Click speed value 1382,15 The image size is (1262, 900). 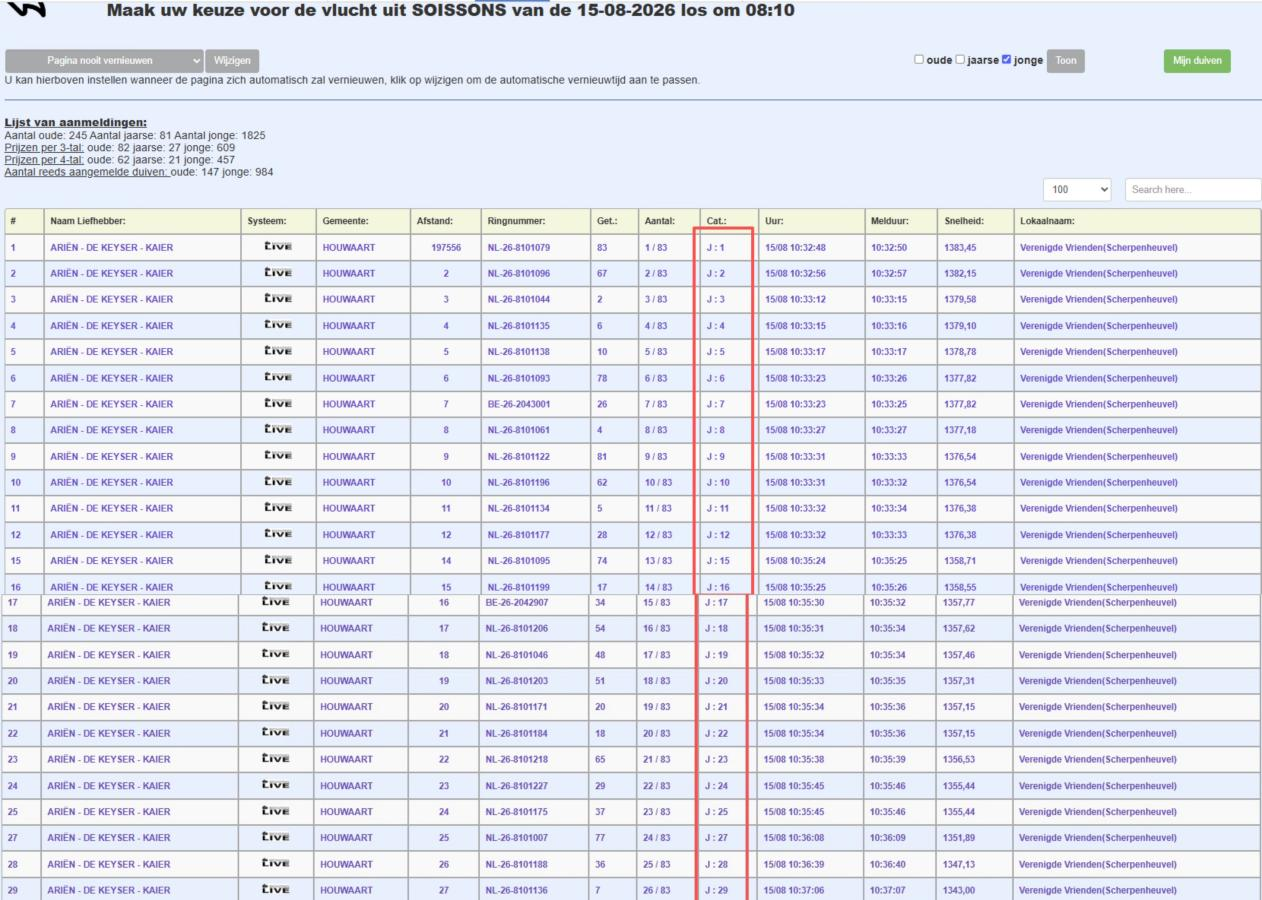pos(960,273)
